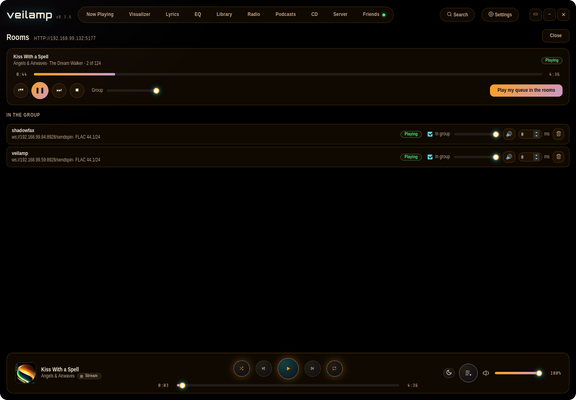Open the Search button
The width and height of the screenshot is (576, 400).
[x=457, y=15]
